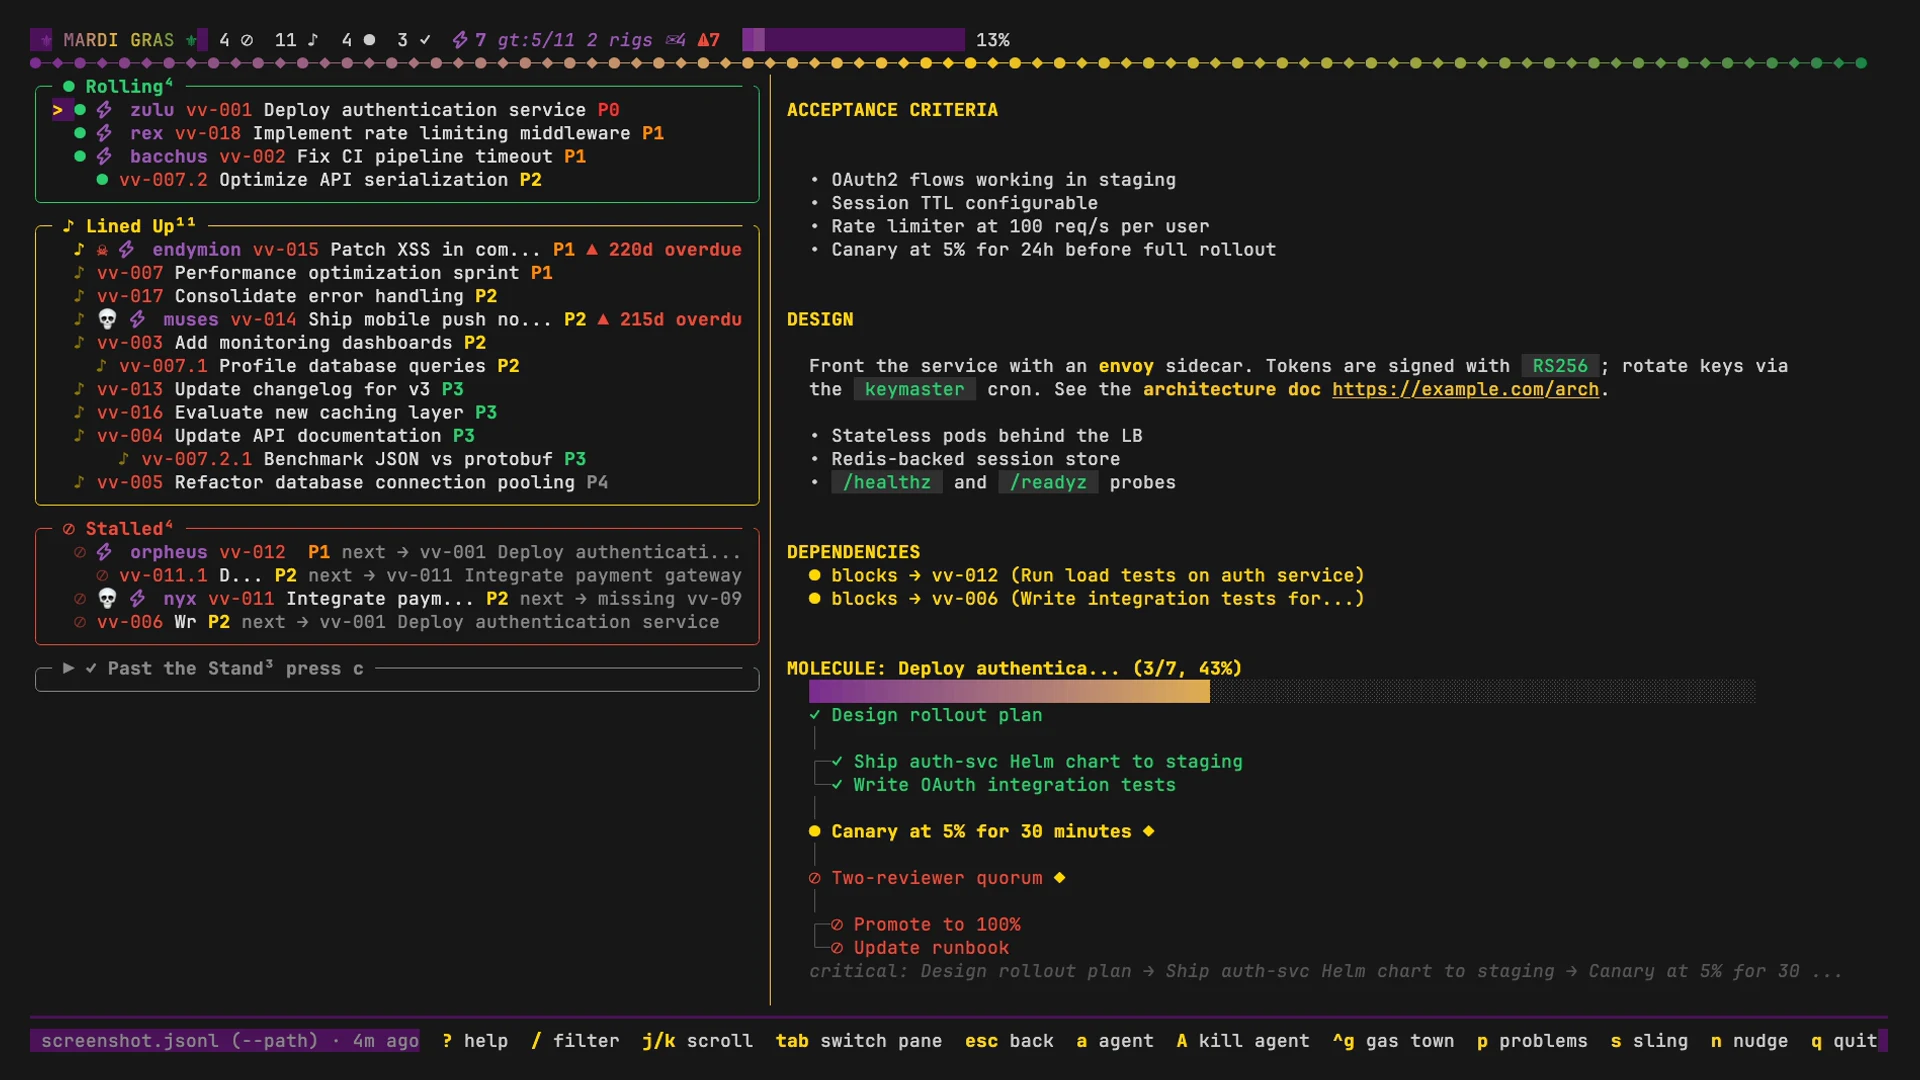Collapse the Stalled section header
The width and height of the screenshot is (1920, 1080).
118,528
